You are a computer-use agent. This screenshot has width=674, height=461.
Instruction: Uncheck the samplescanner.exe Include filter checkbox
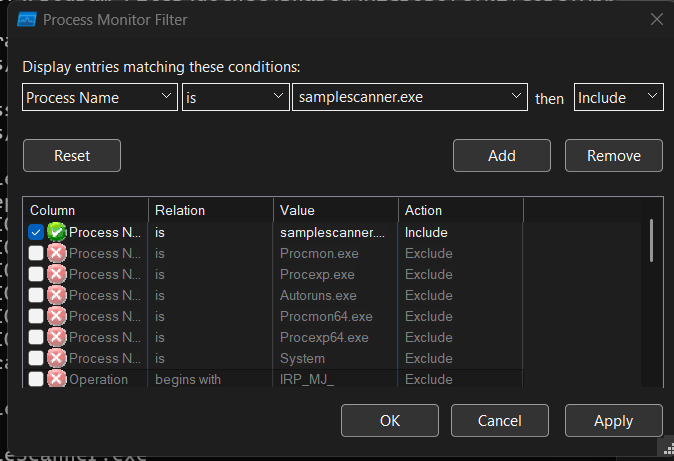(36, 232)
